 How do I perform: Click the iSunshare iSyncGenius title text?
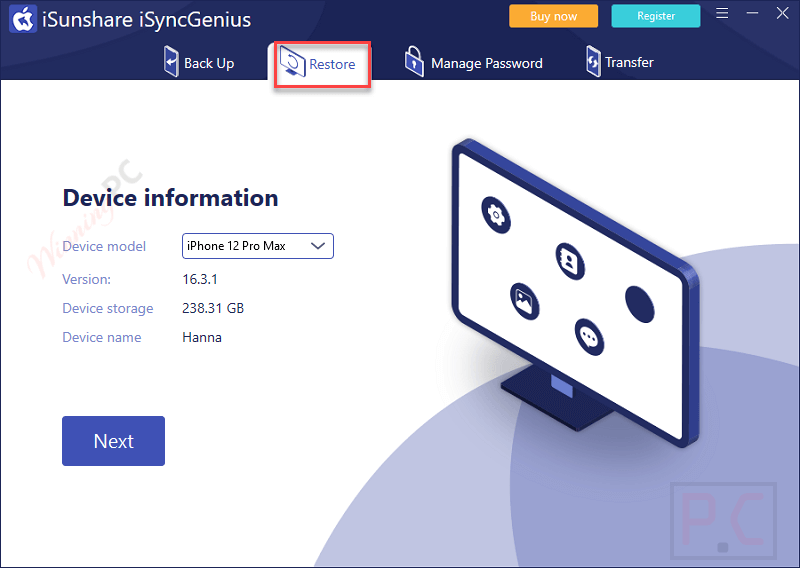click(146, 20)
